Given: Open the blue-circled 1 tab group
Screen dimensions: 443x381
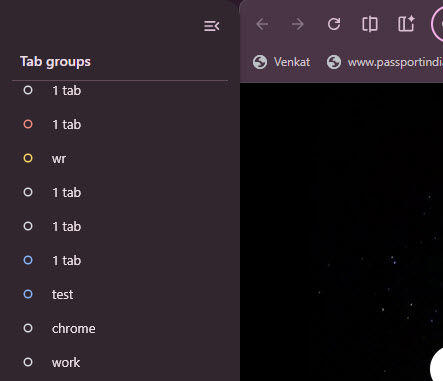Looking at the screenshot, I should click(120, 260).
